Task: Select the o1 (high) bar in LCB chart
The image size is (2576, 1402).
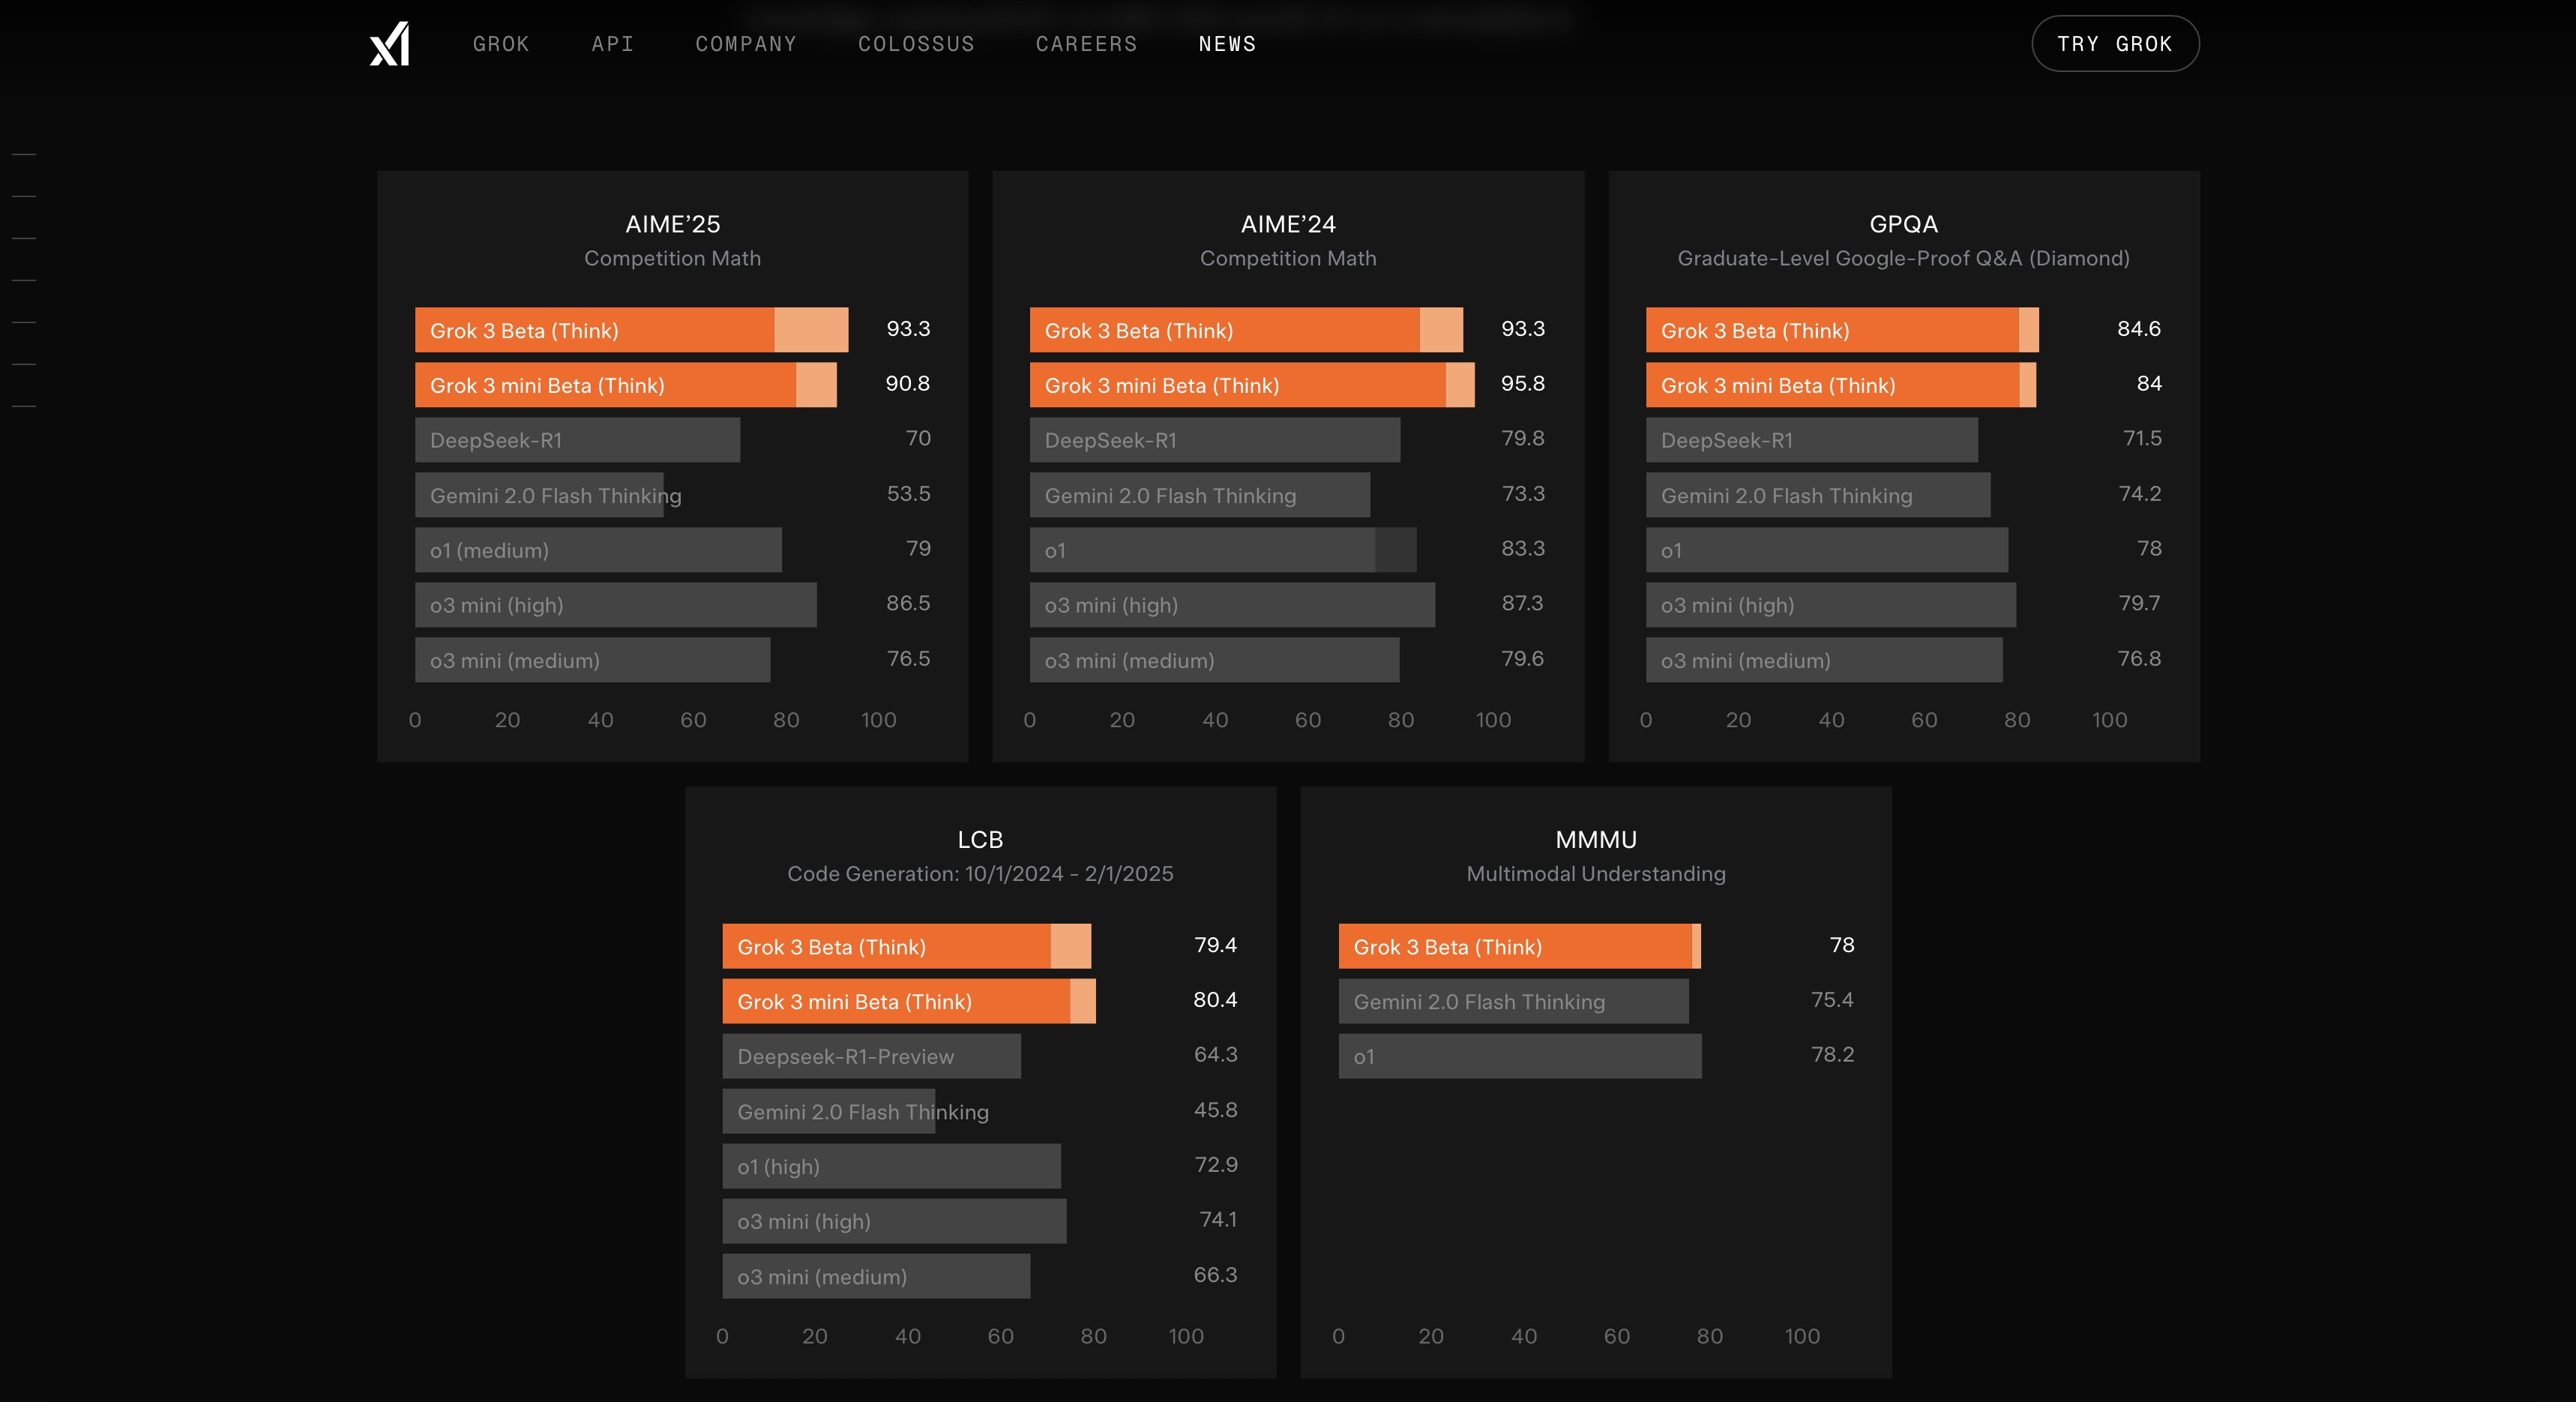Action: click(x=890, y=1166)
